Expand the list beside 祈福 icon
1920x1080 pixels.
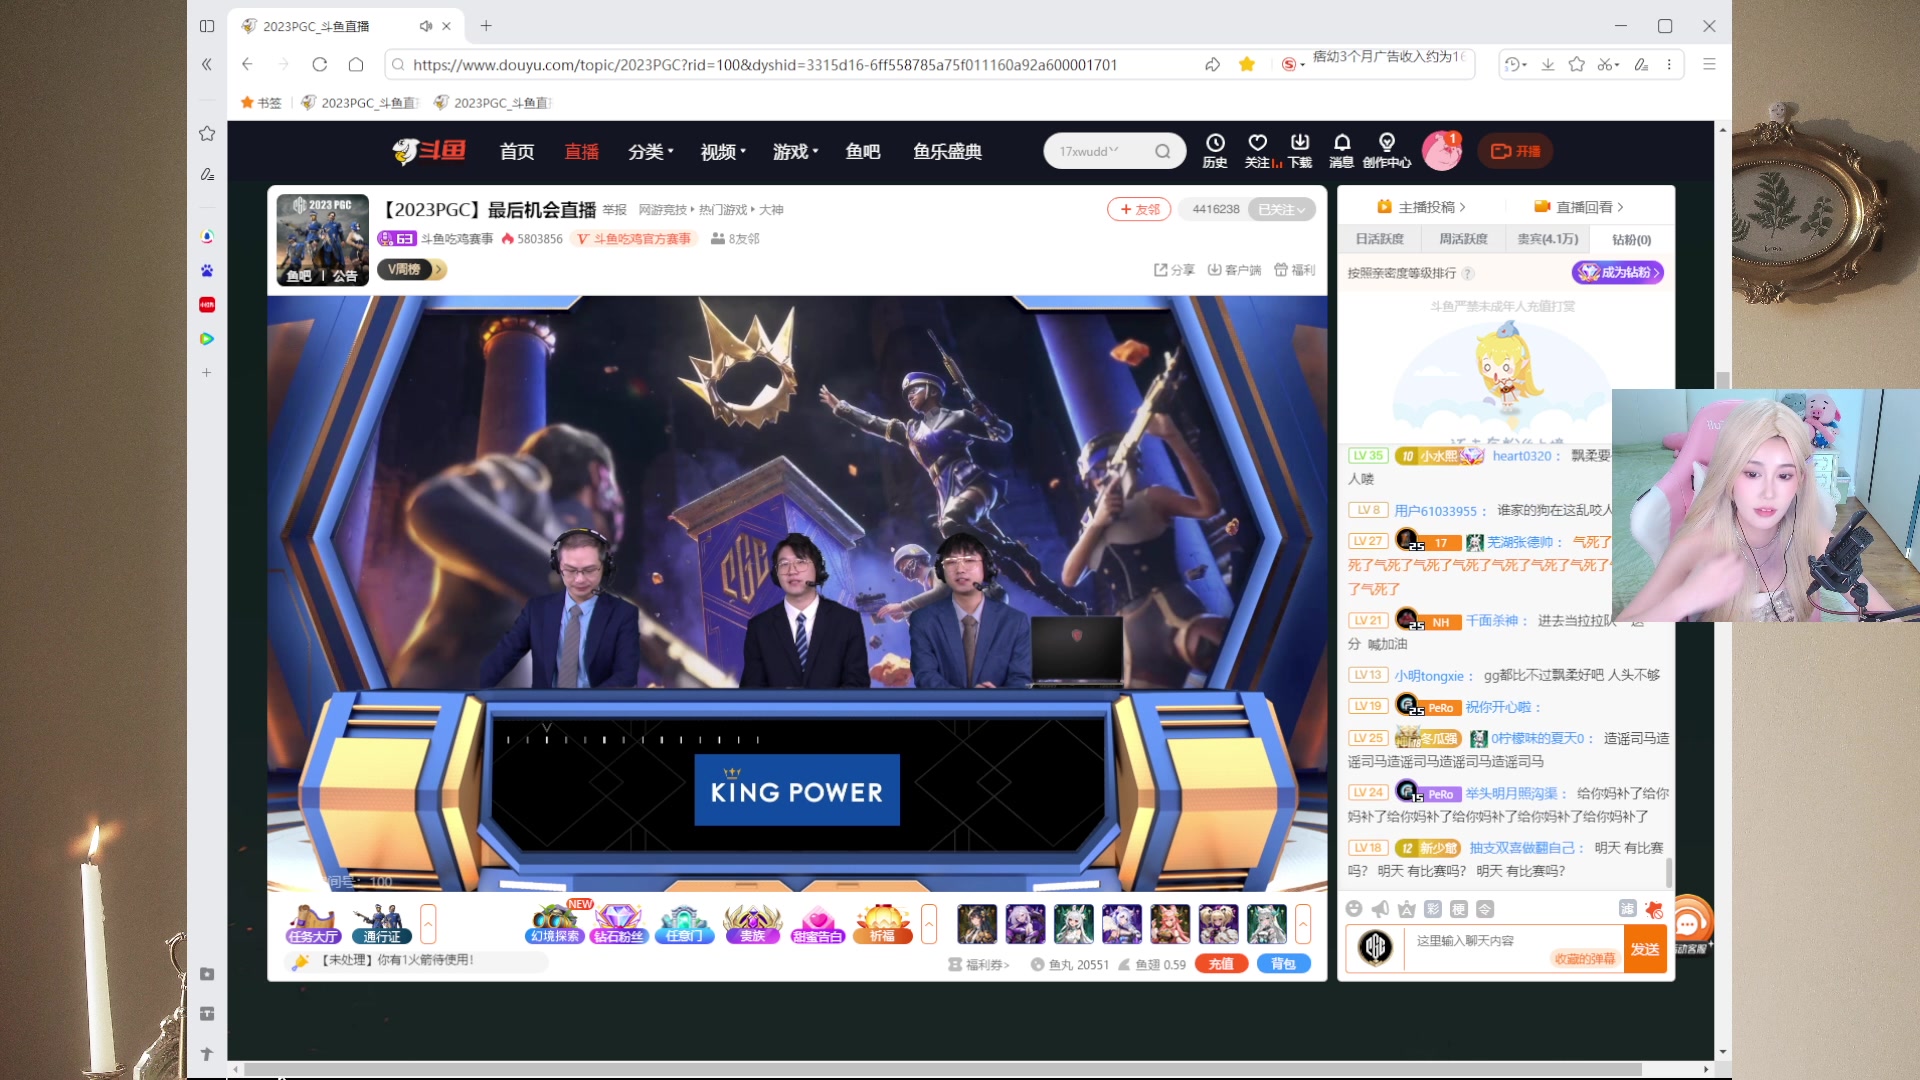click(929, 924)
